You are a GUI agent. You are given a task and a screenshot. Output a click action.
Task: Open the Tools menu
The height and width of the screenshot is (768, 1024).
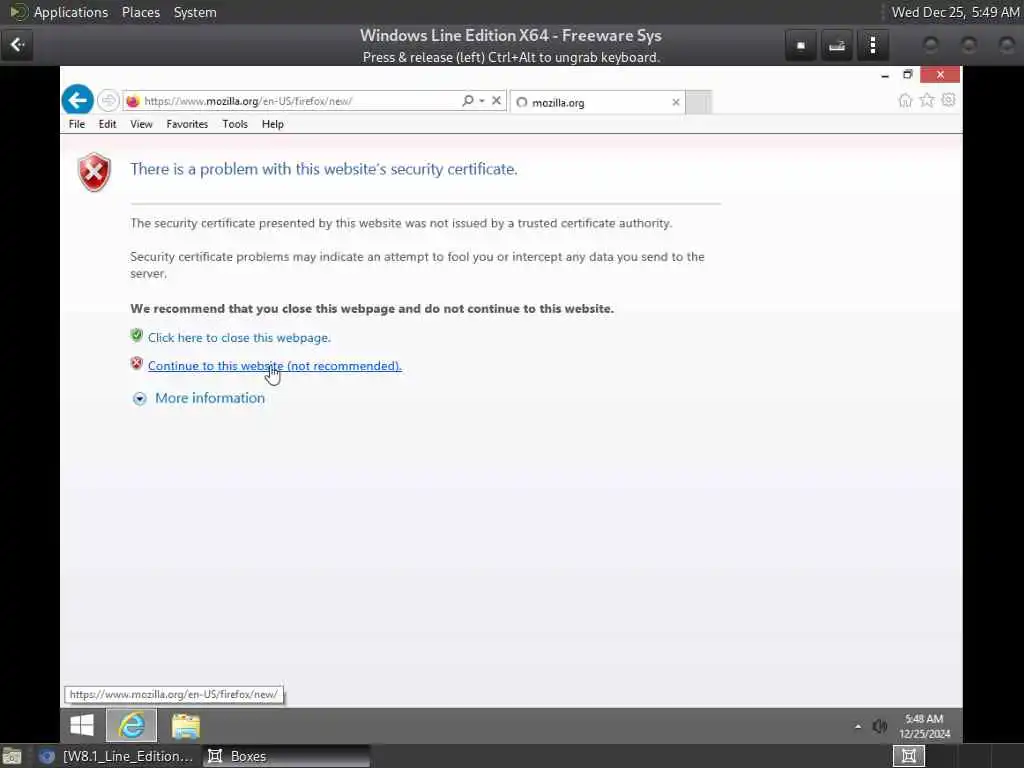point(234,124)
